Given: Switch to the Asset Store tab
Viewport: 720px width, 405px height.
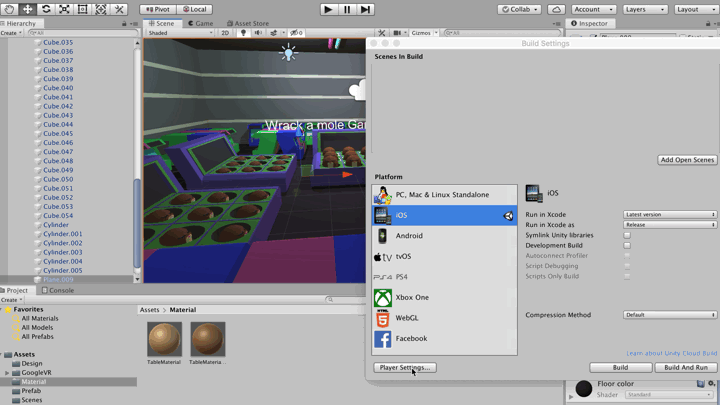Looking at the screenshot, I should click(x=248, y=23).
